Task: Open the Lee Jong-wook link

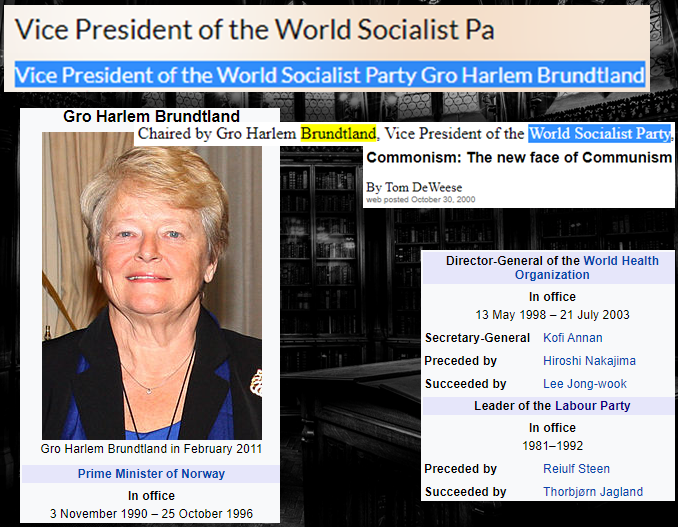Action: [x=585, y=383]
